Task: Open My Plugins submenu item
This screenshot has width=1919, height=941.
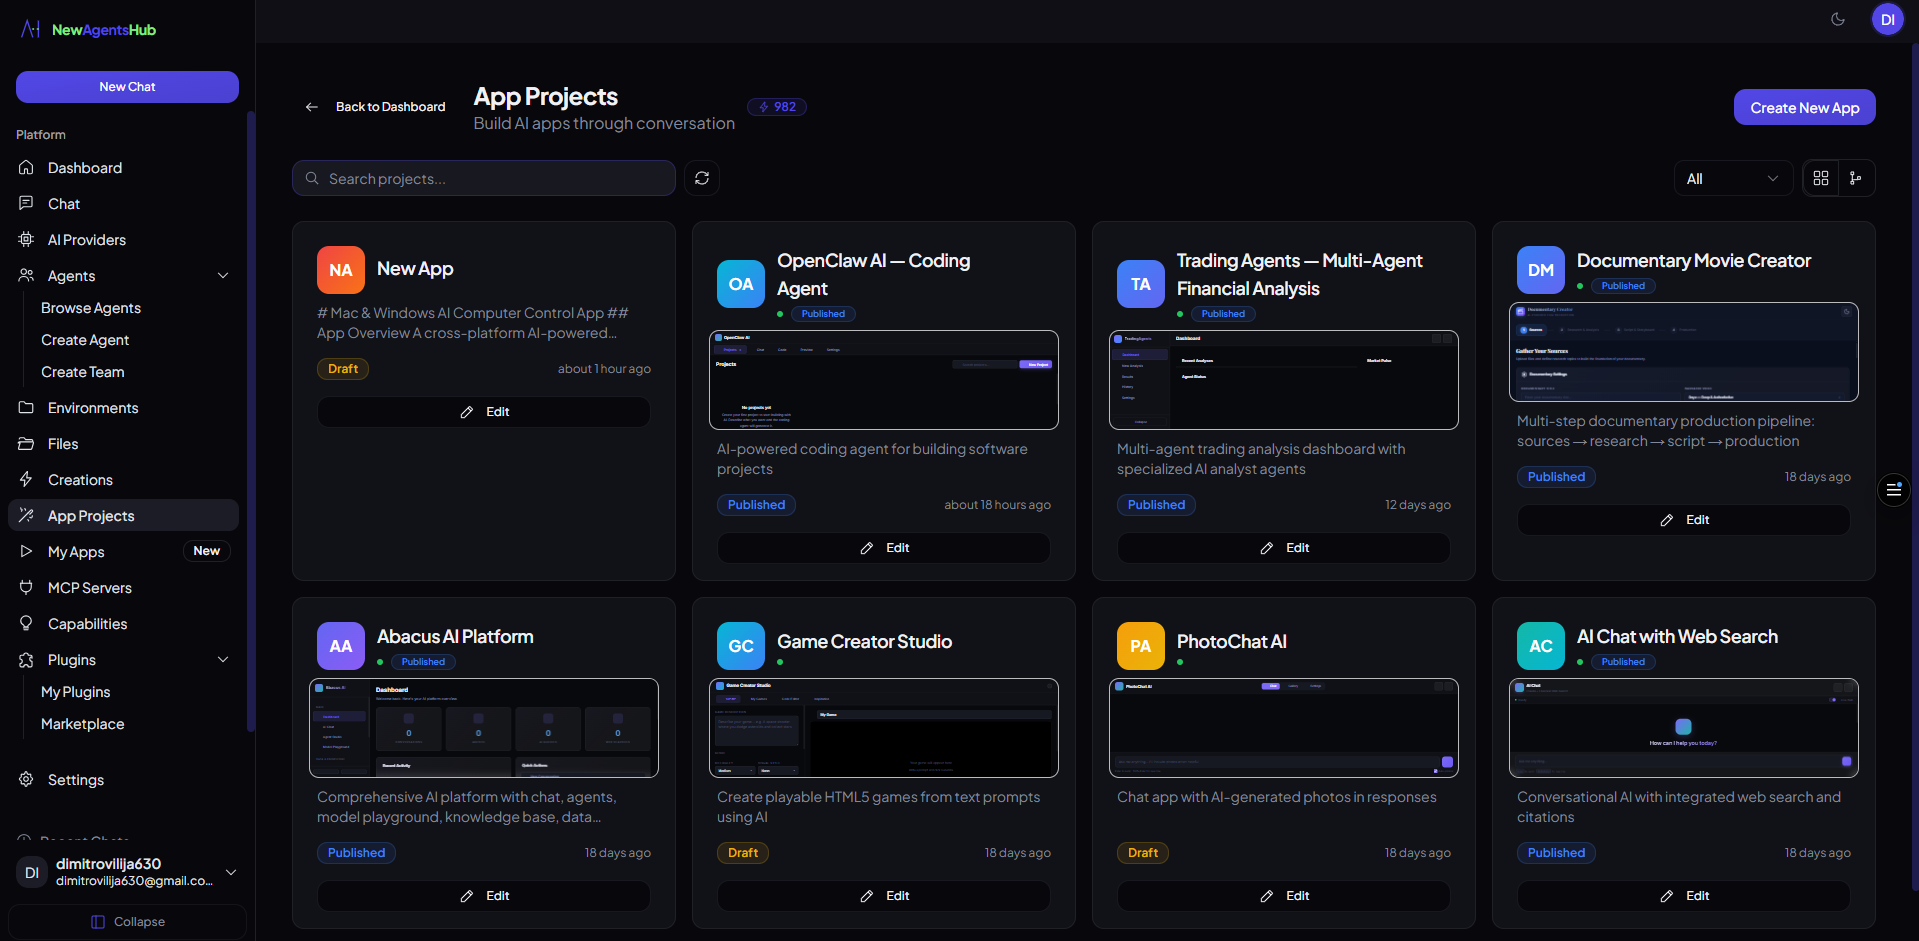Action: (x=76, y=692)
